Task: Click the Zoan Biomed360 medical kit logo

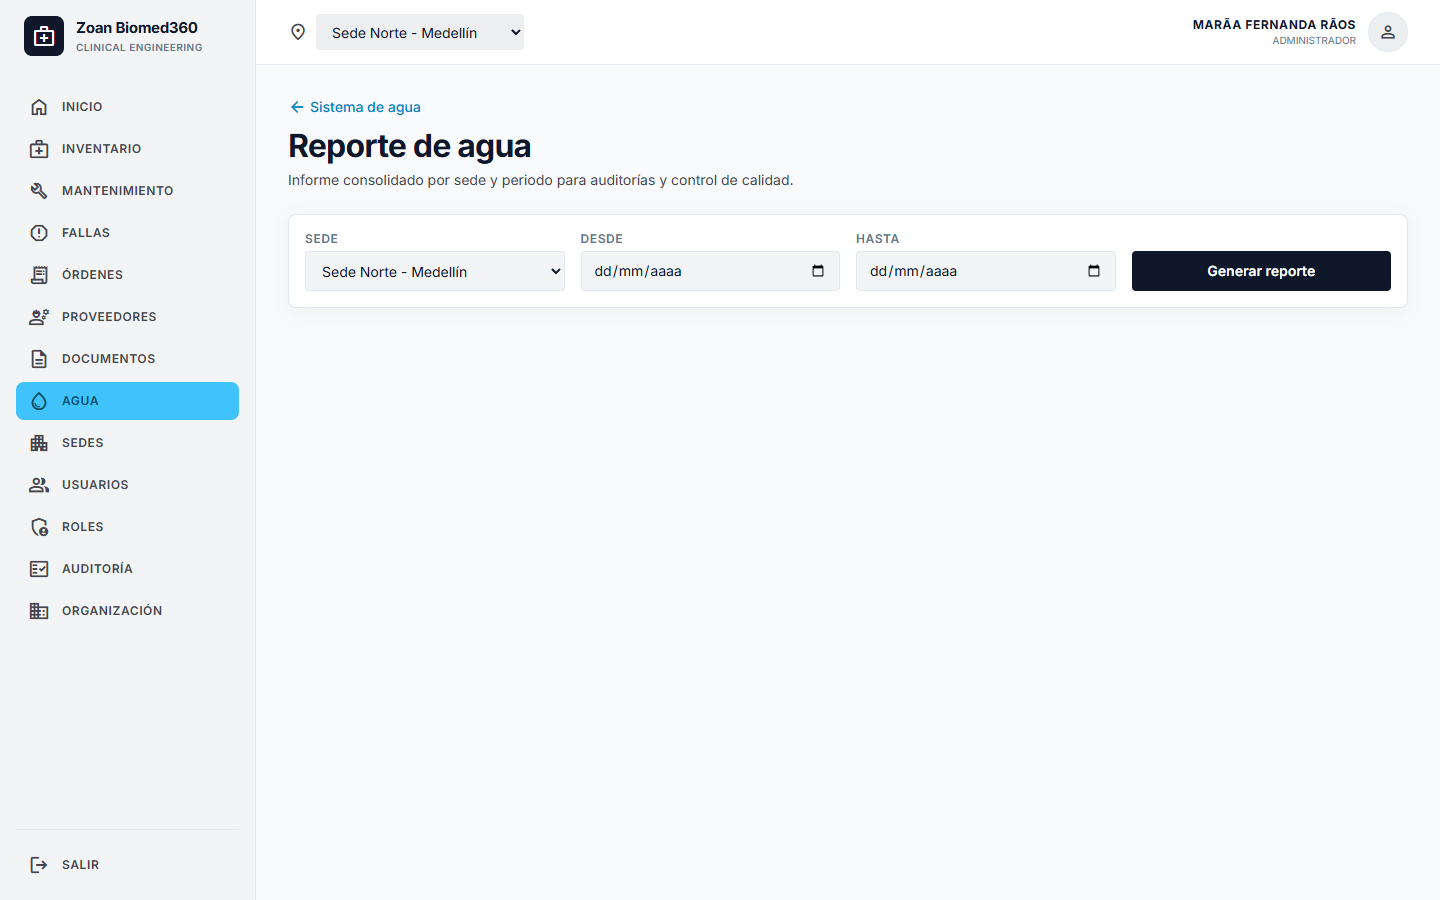Action: (x=44, y=36)
